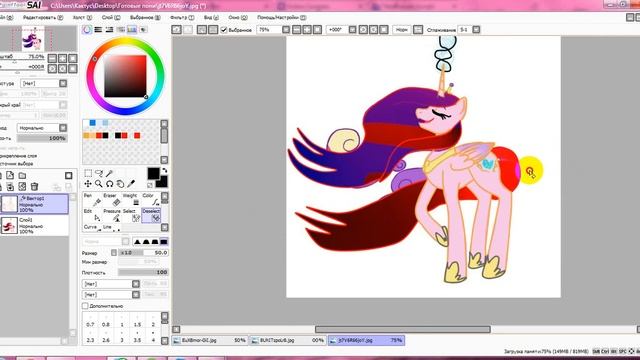
Task: Switch to the BuXBmor-0il.jpg document tab
Action: pos(209,340)
